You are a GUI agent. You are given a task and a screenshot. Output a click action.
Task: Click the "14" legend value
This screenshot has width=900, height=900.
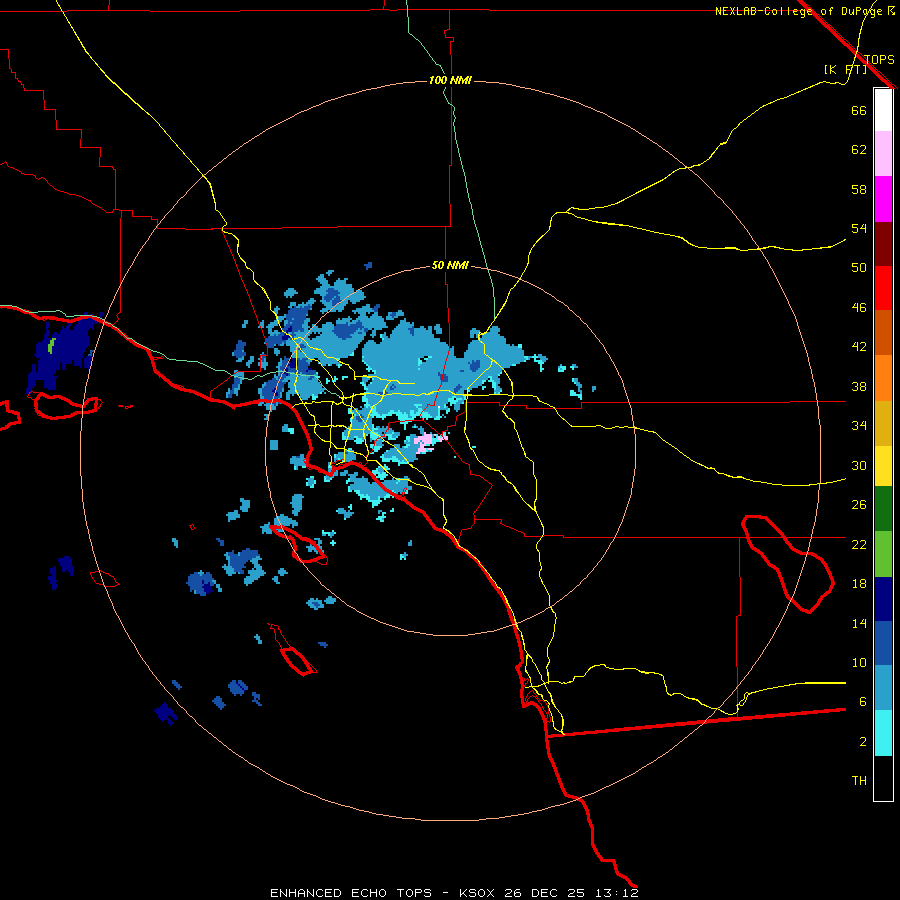859,623
